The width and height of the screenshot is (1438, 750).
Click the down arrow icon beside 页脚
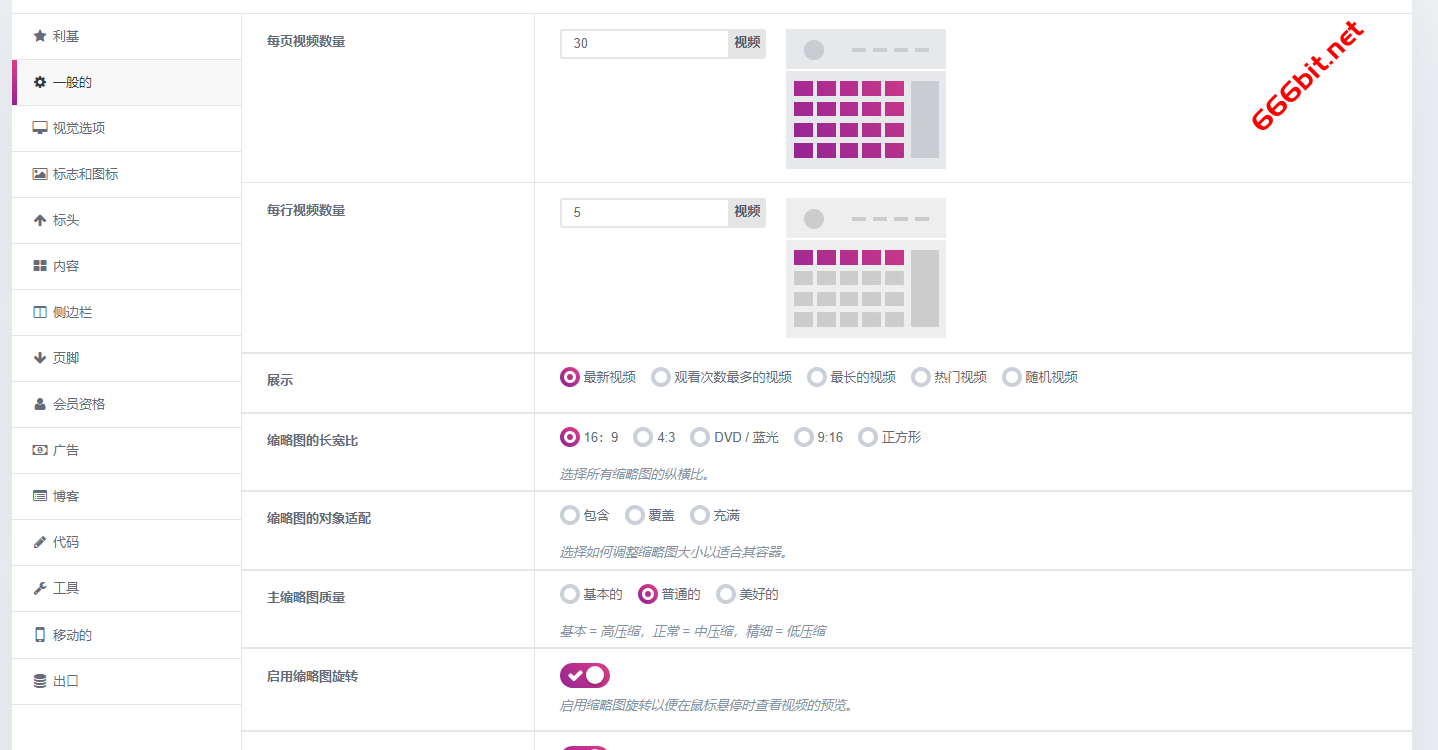[x=40, y=358]
